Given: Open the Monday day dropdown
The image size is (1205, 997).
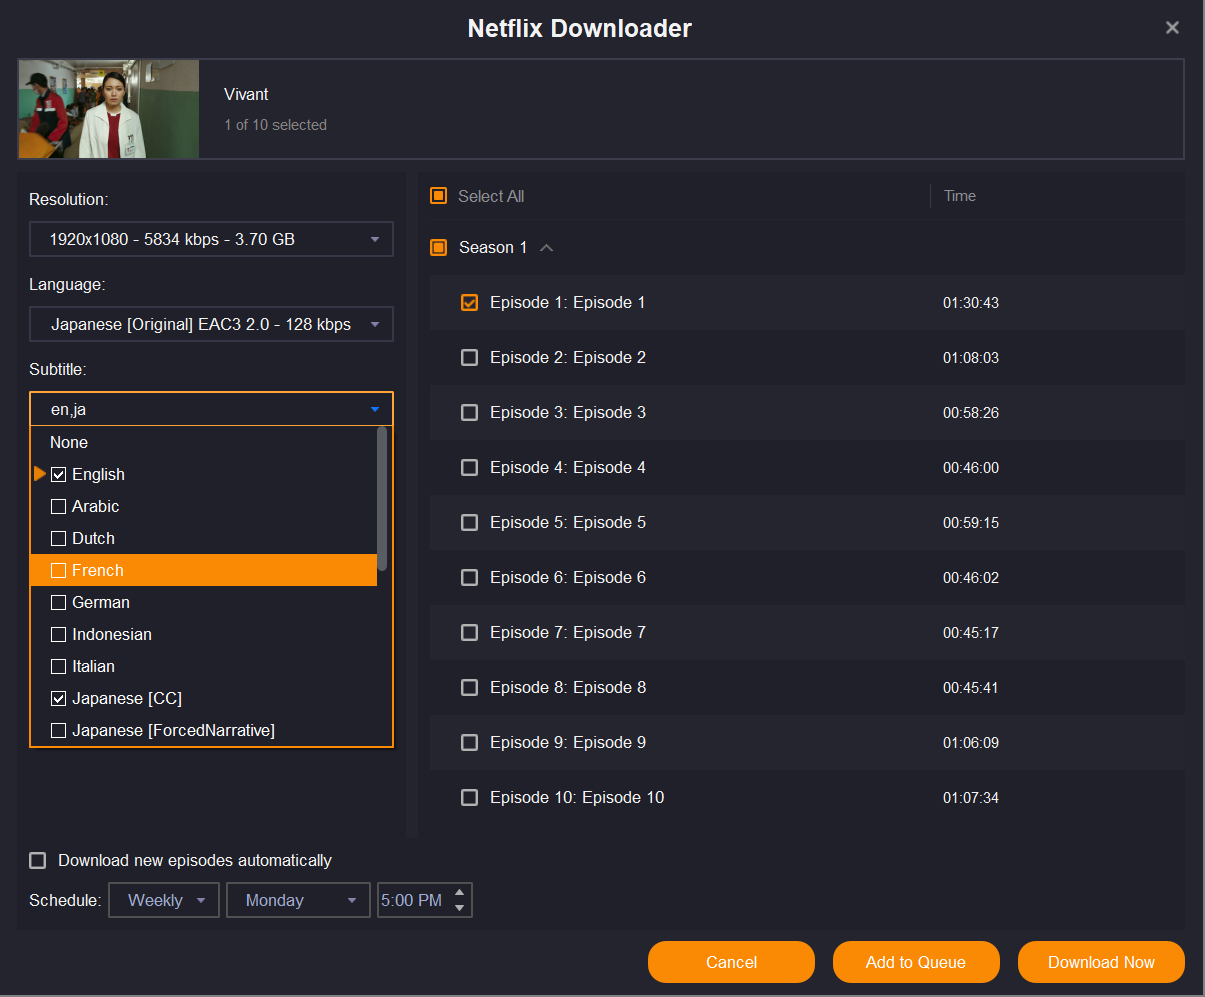Looking at the screenshot, I should (x=298, y=900).
